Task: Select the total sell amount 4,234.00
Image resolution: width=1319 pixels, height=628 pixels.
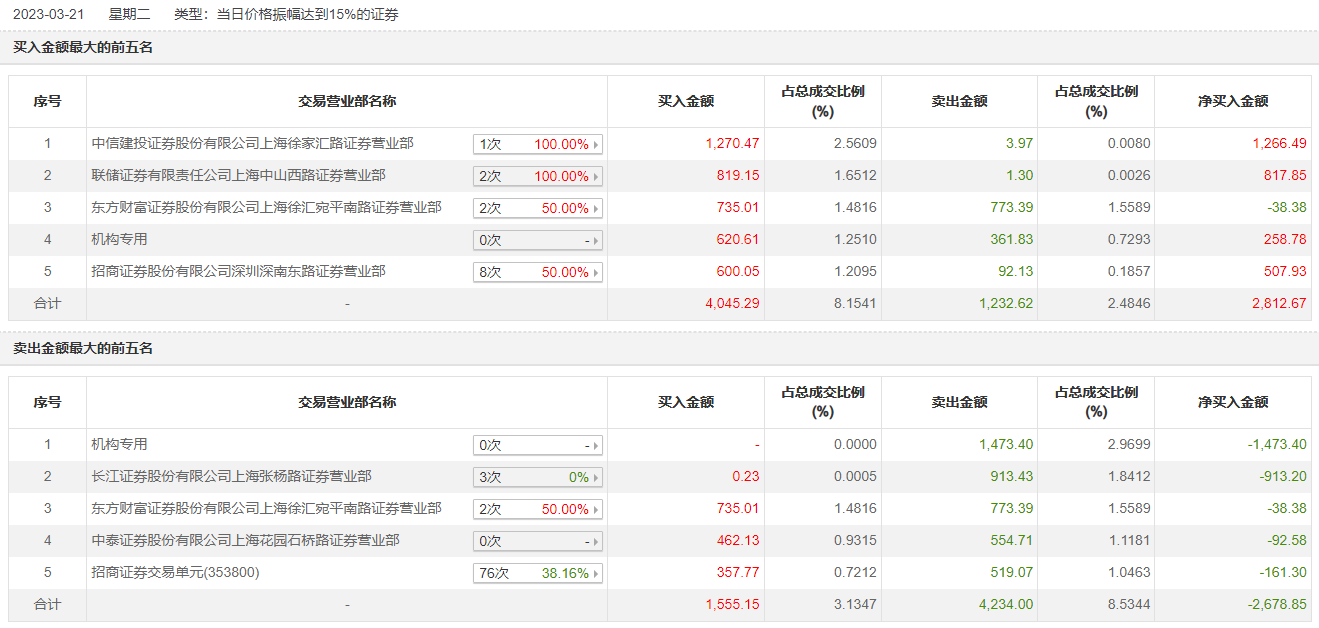Action: [1006, 605]
